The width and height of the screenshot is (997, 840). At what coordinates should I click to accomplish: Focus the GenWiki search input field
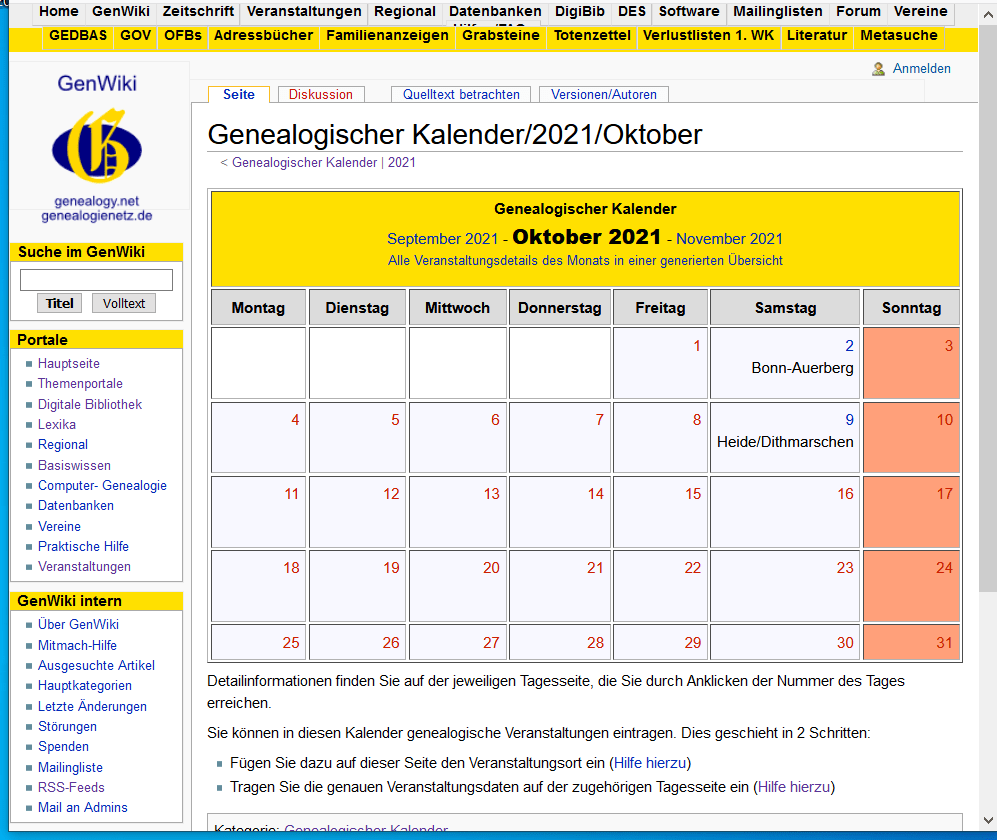96,280
